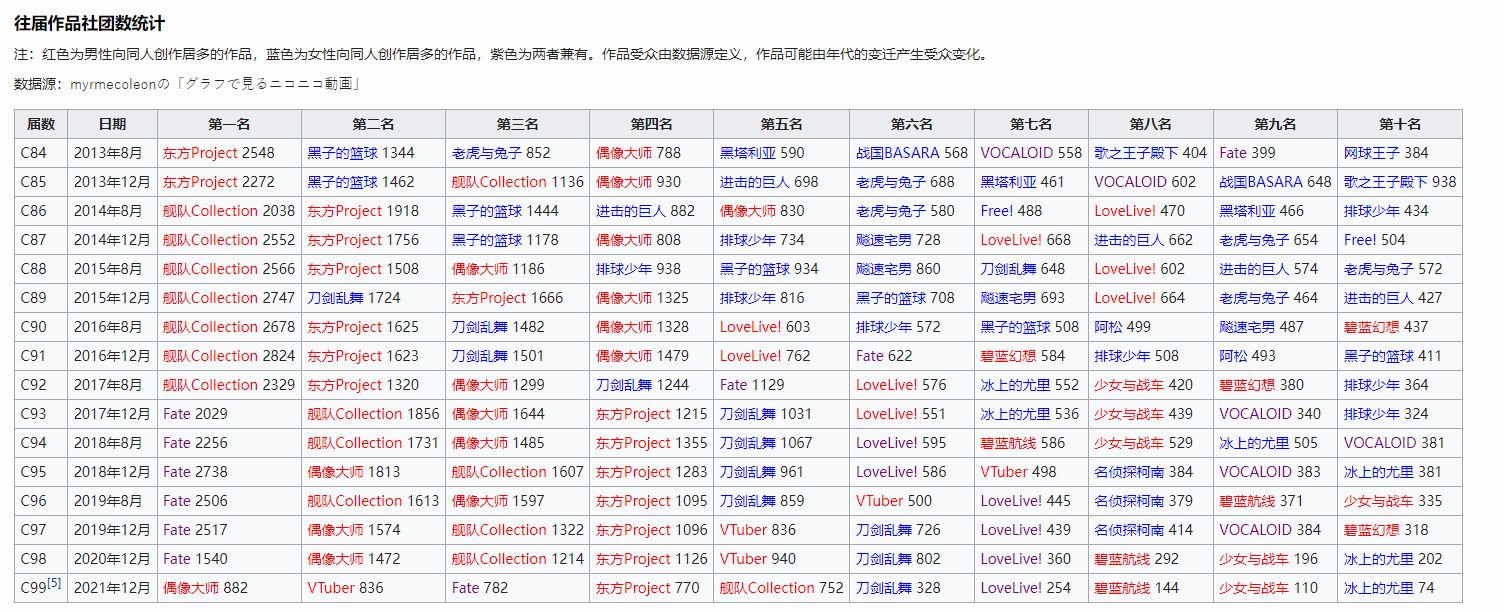Select the 2021年12月 date cell
This screenshot has height=612, width=1504.
pyautogui.click(x=113, y=588)
